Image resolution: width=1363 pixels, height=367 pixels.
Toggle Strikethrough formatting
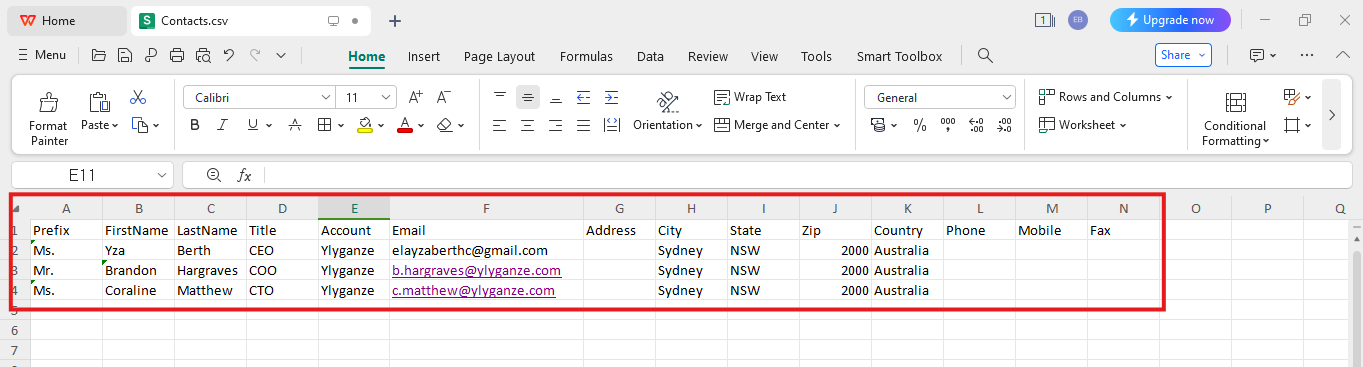pyautogui.click(x=295, y=125)
